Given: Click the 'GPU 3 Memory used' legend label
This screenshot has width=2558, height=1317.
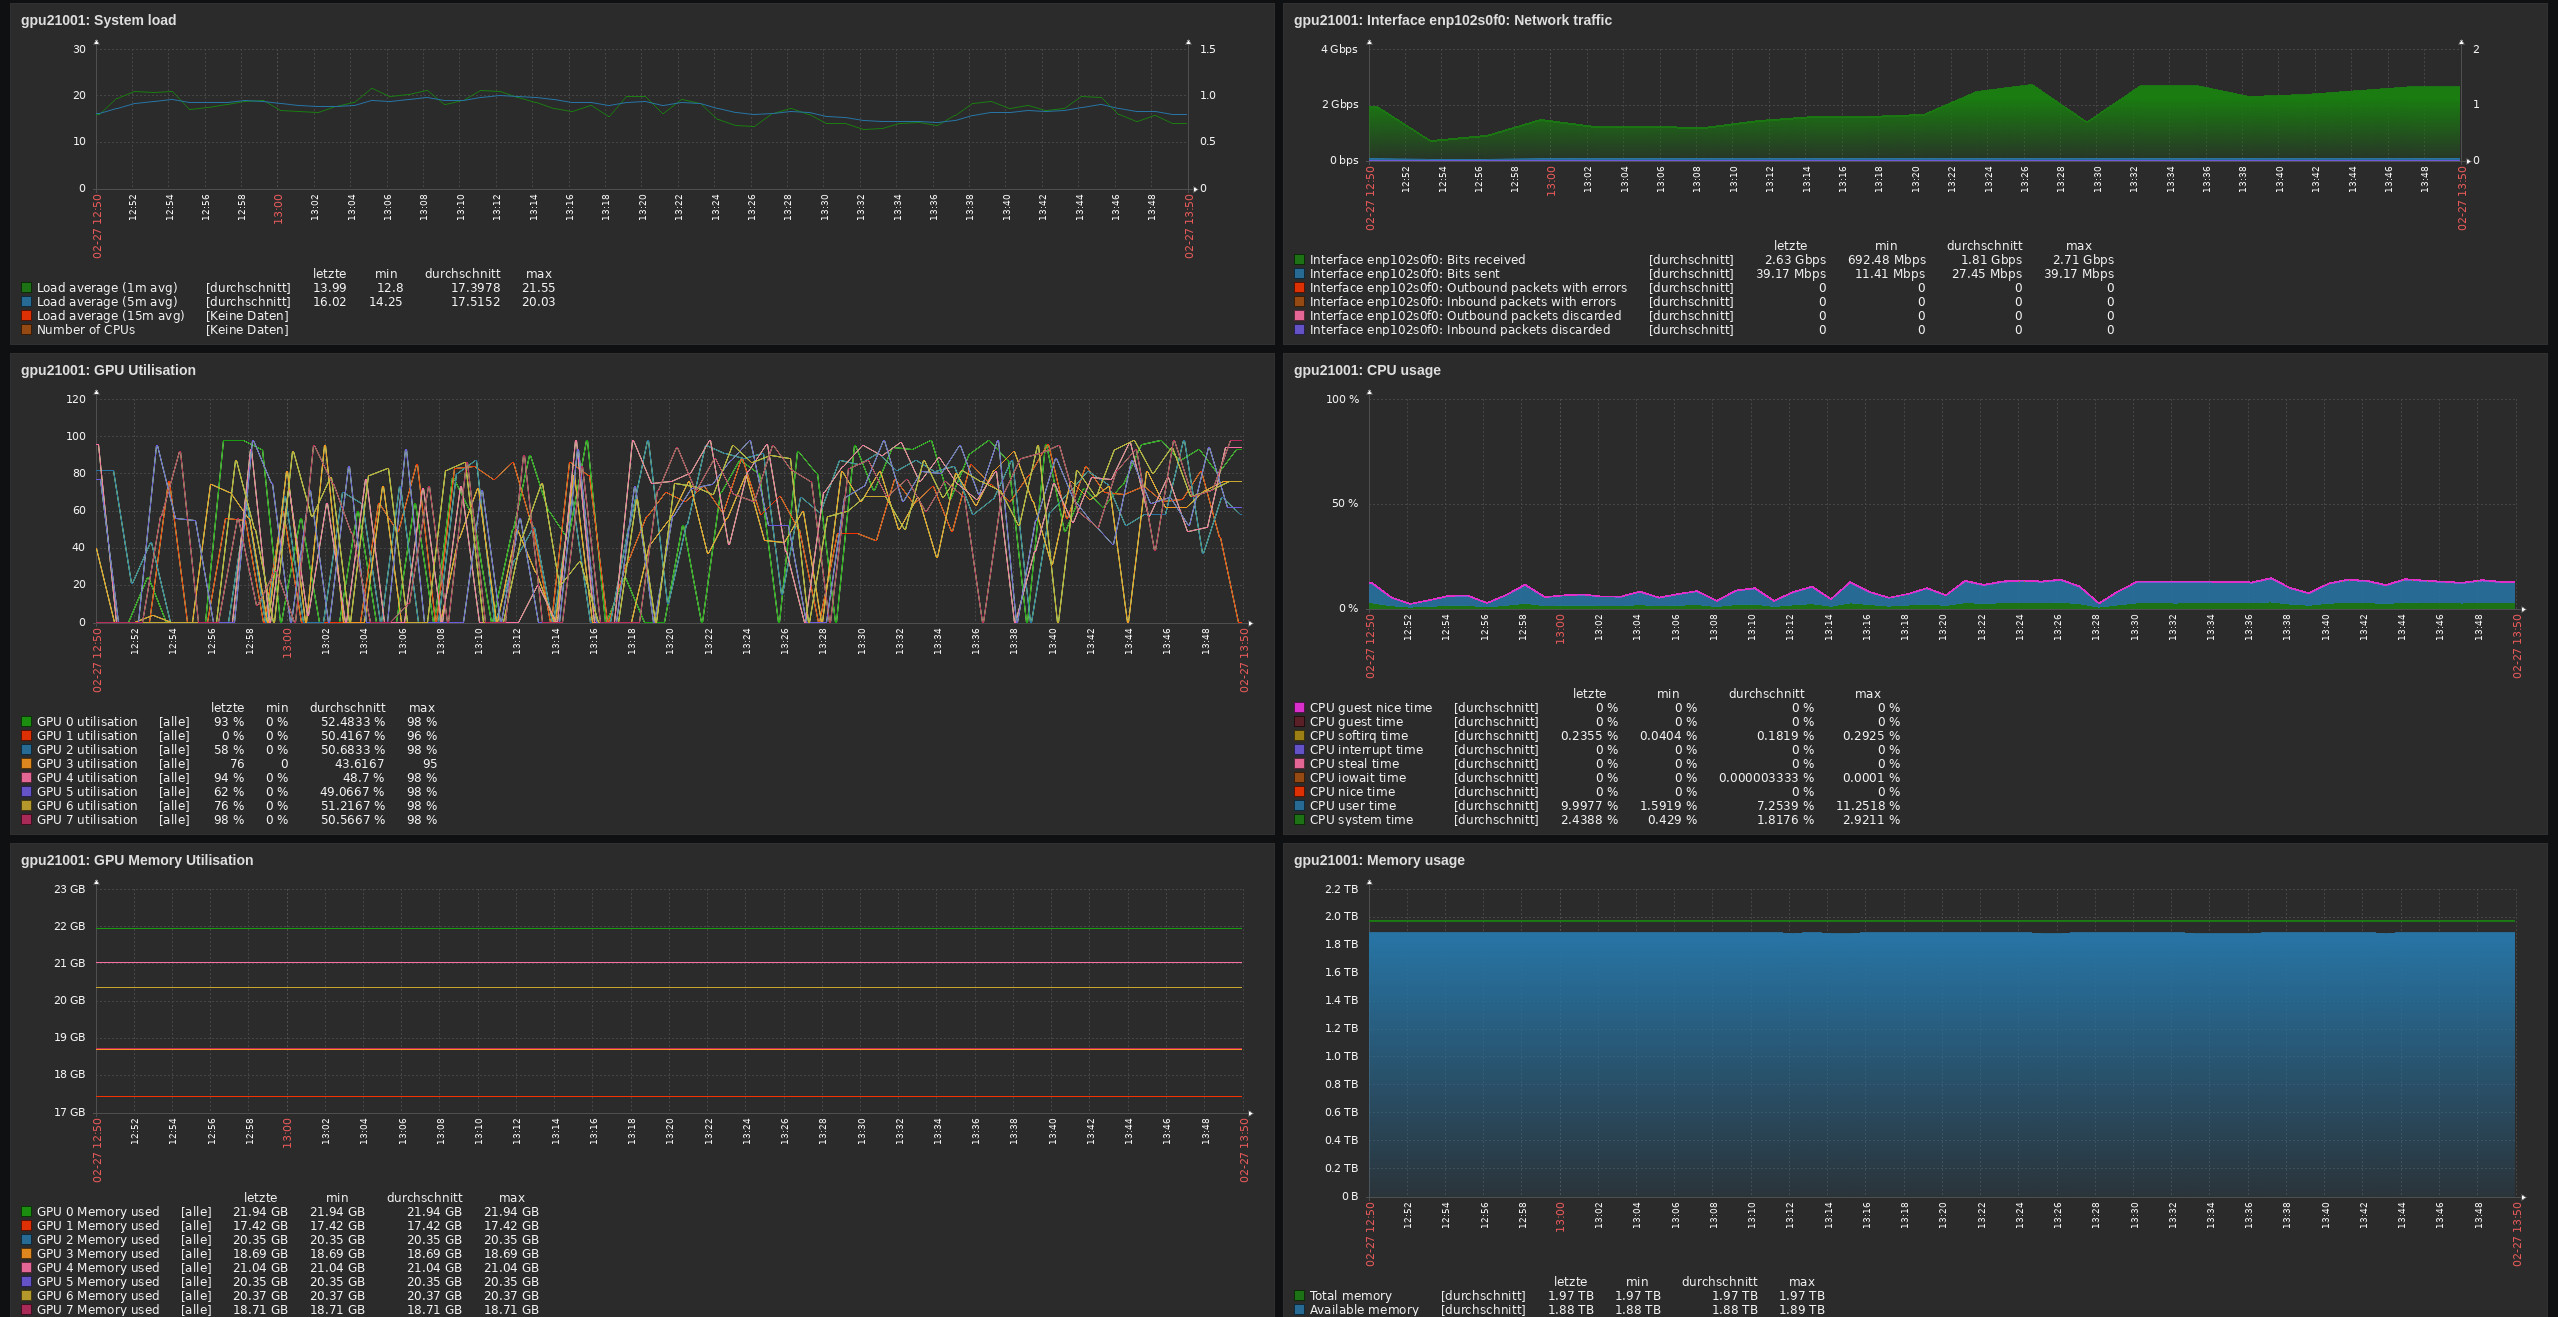Looking at the screenshot, I should (x=98, y=1254).
